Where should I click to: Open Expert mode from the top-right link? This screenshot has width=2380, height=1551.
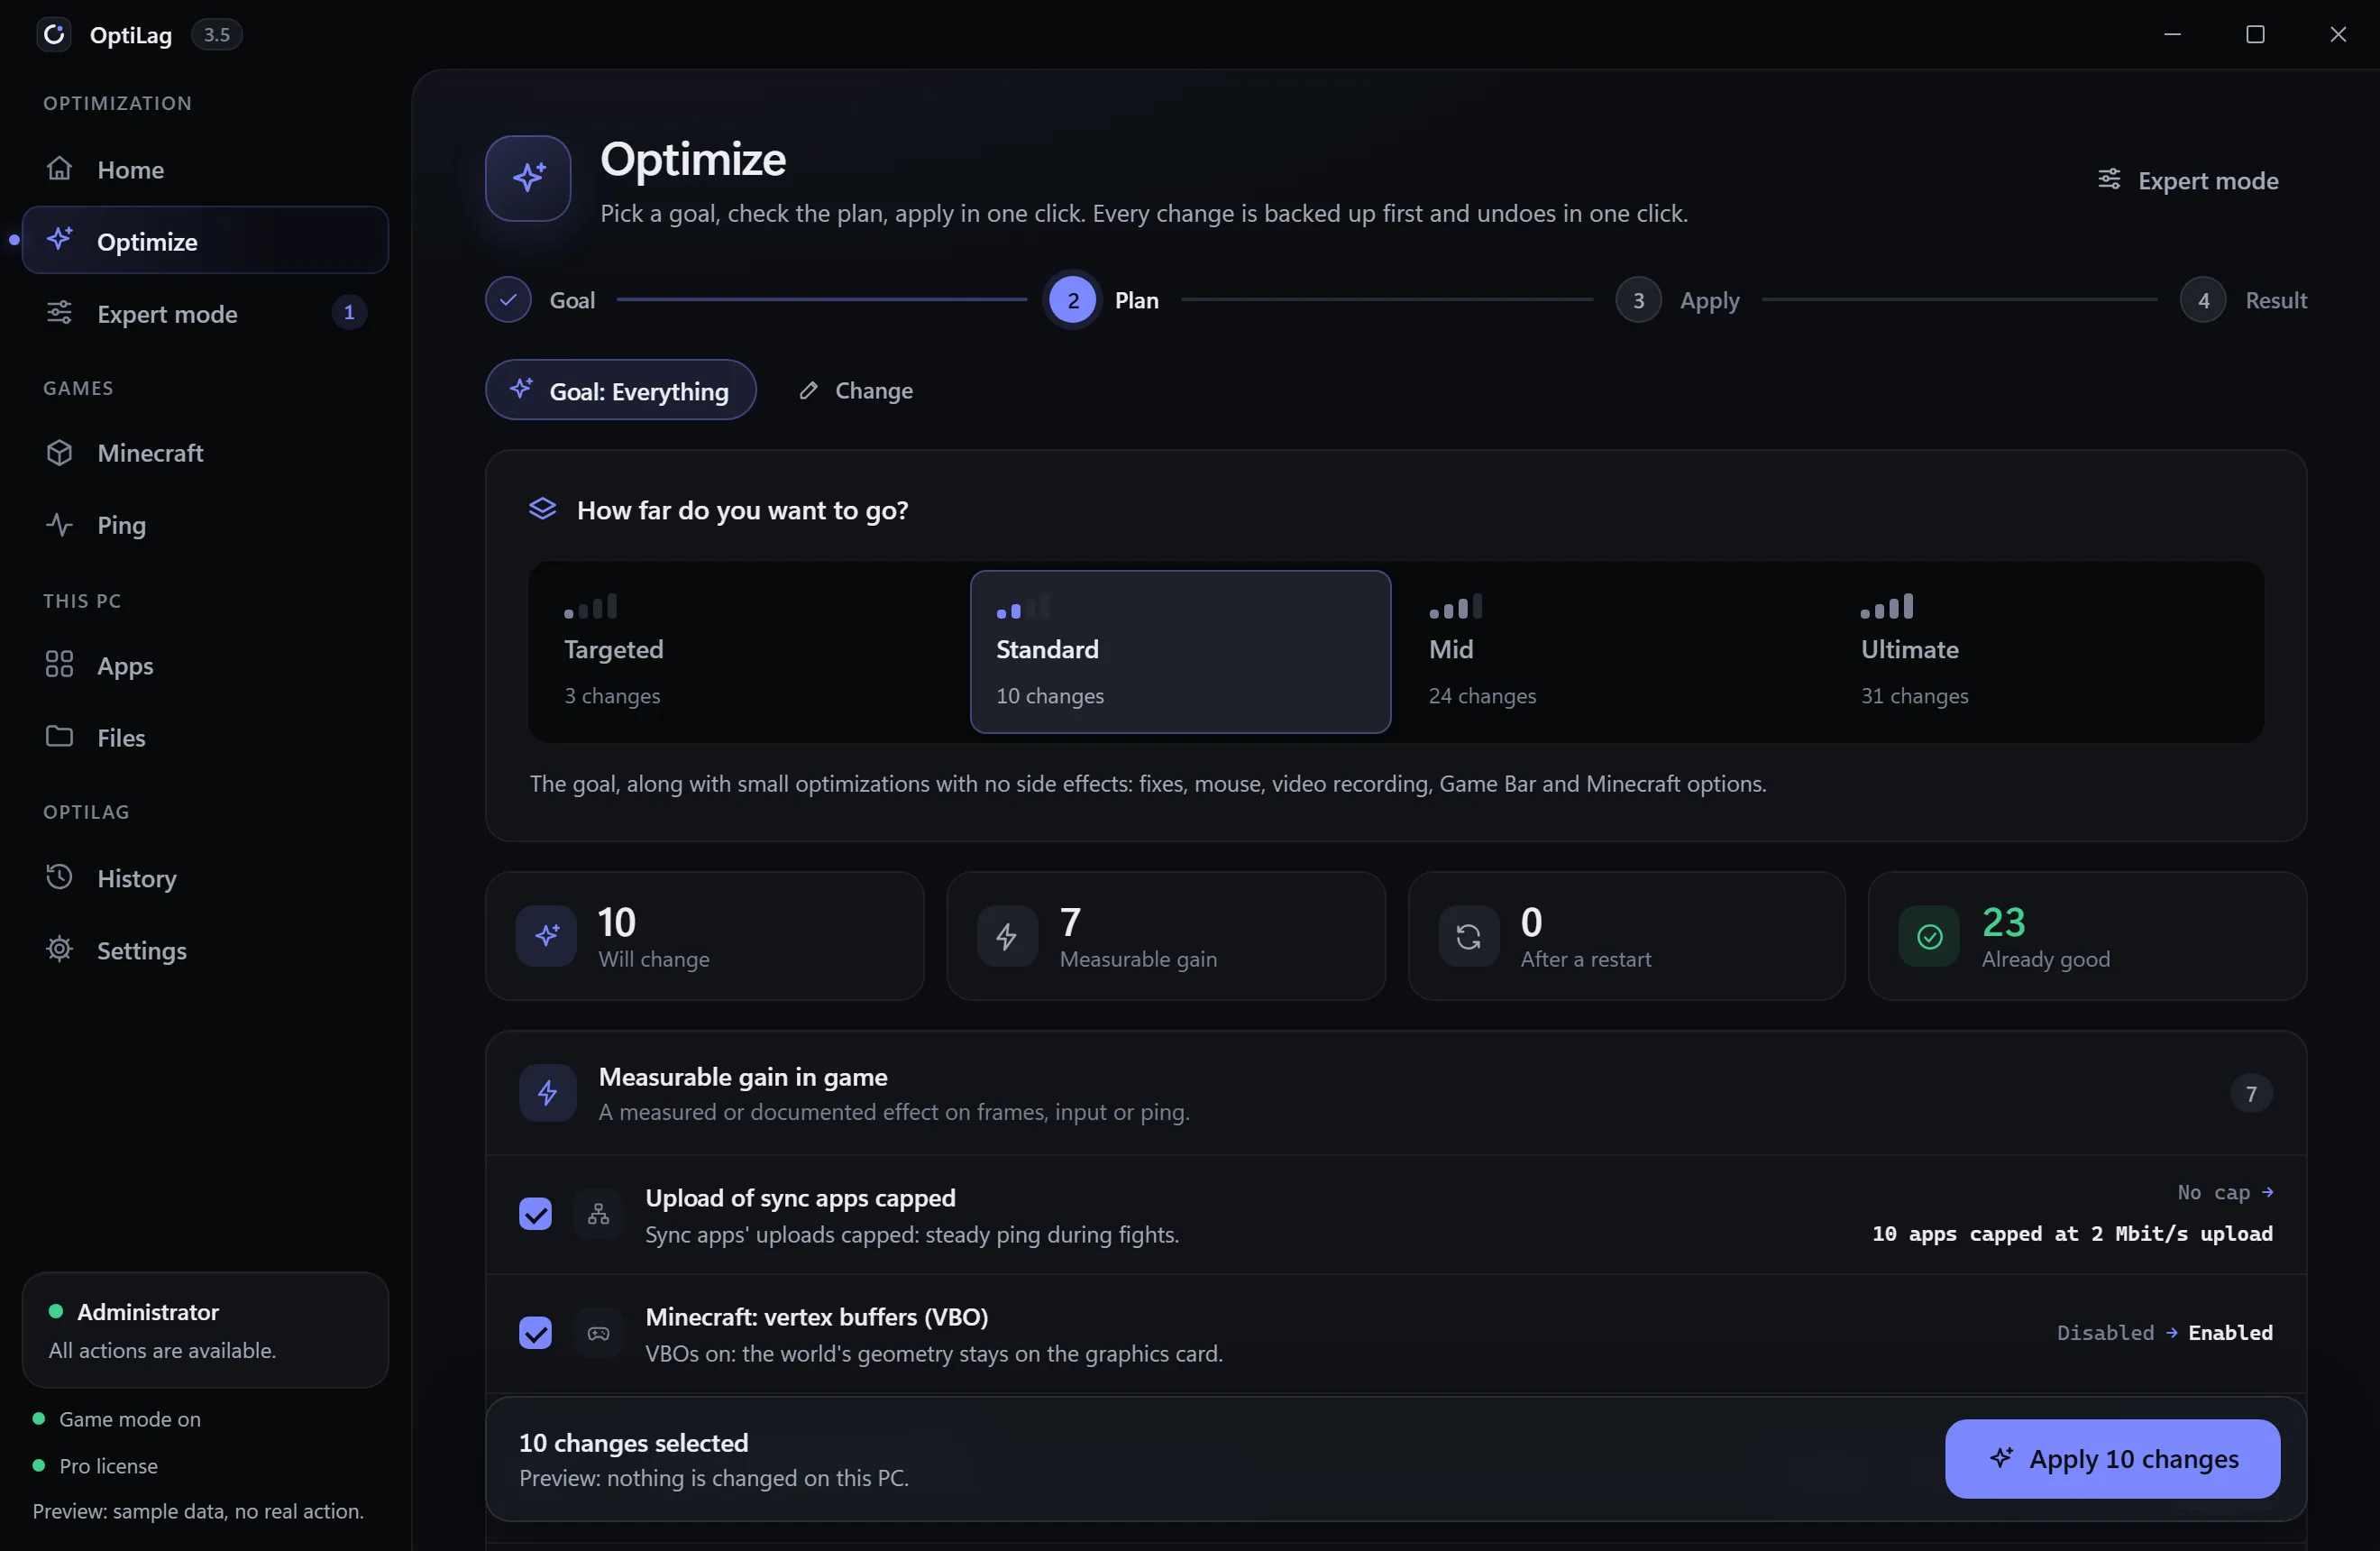[2187, 180]
